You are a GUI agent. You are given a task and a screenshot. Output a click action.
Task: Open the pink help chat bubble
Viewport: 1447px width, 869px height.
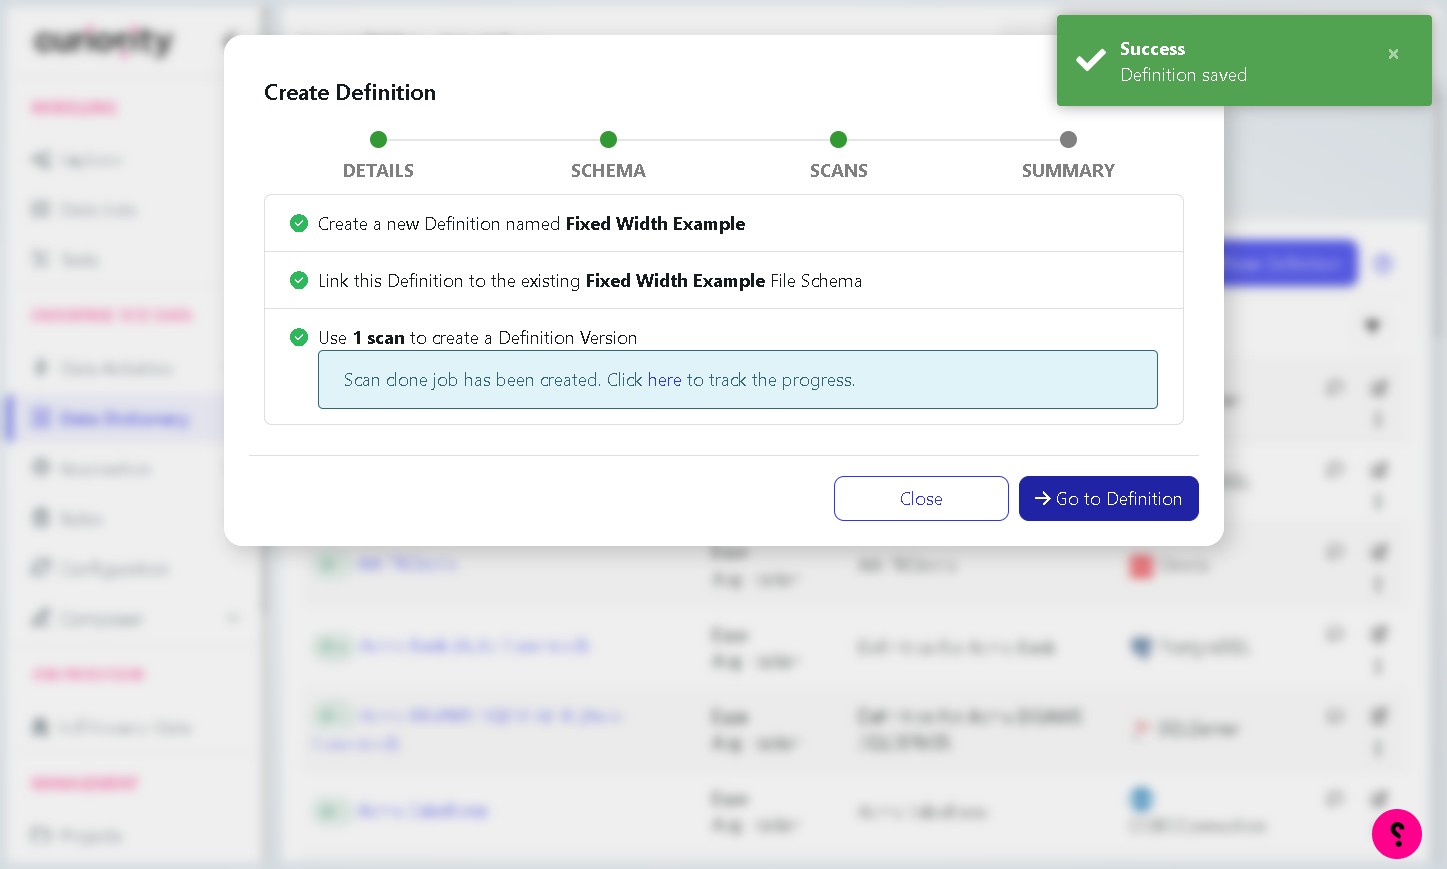(1397, 833)
